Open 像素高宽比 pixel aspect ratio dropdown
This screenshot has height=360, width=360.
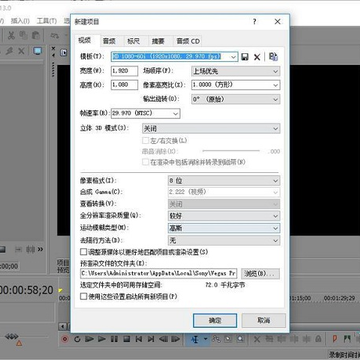236,85
